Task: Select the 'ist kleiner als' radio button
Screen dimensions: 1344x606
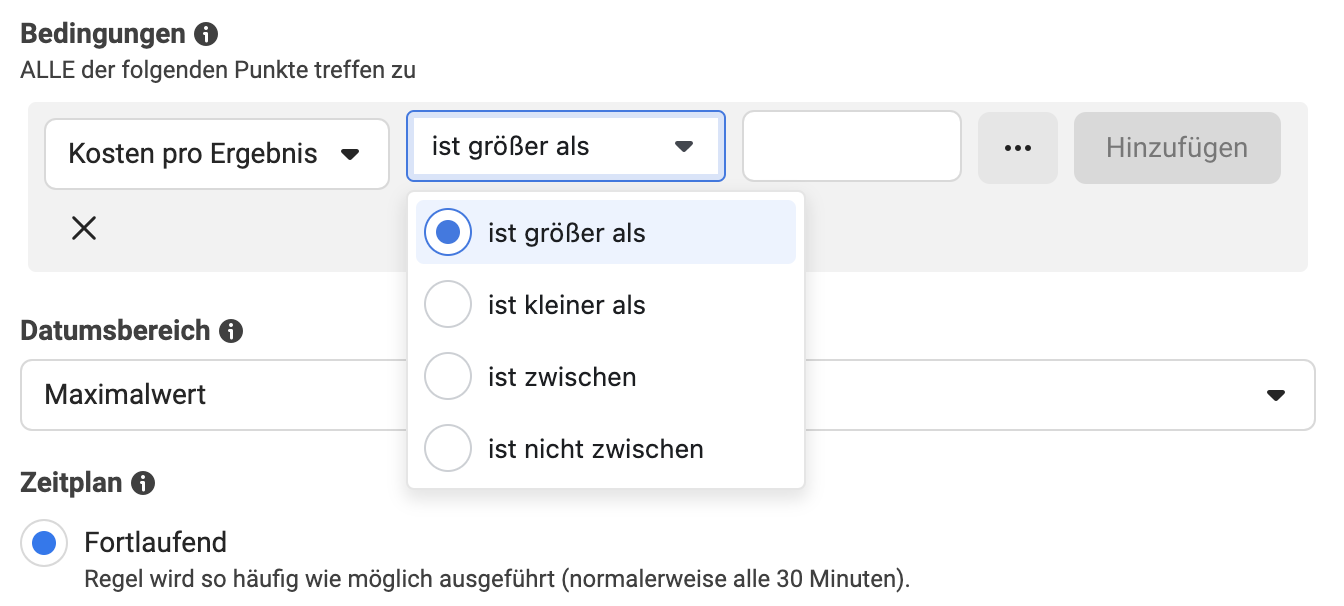Action: coord(448,305)
